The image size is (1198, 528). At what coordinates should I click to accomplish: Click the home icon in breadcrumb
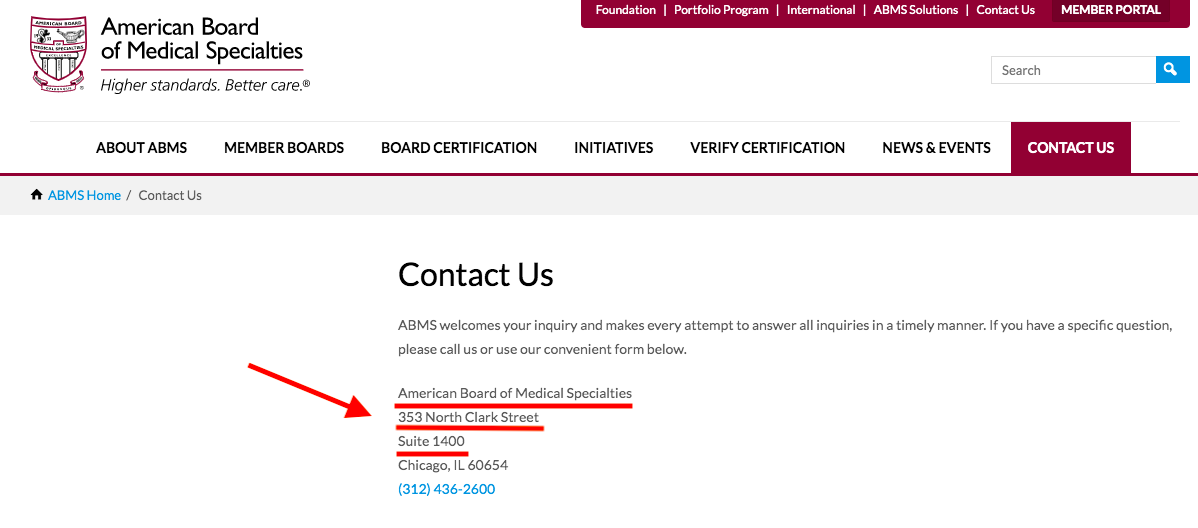tap(37, 195)
